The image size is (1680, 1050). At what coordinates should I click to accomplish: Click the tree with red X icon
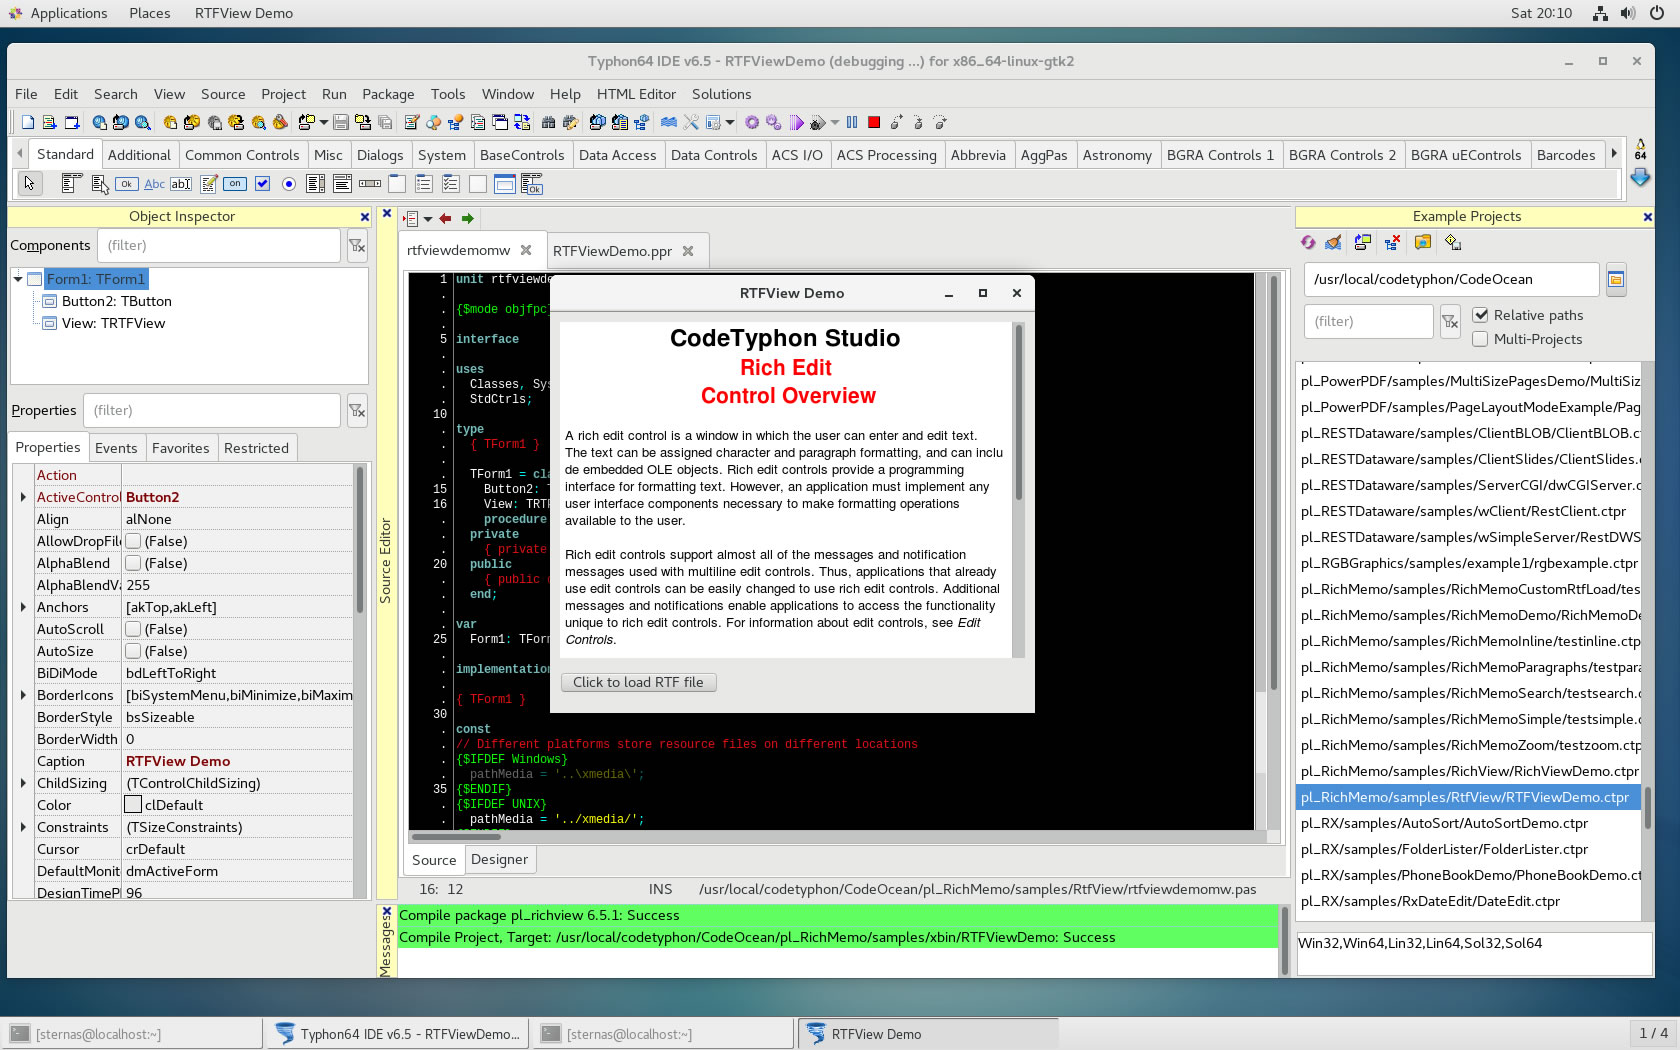click(x=1392, y=242)
